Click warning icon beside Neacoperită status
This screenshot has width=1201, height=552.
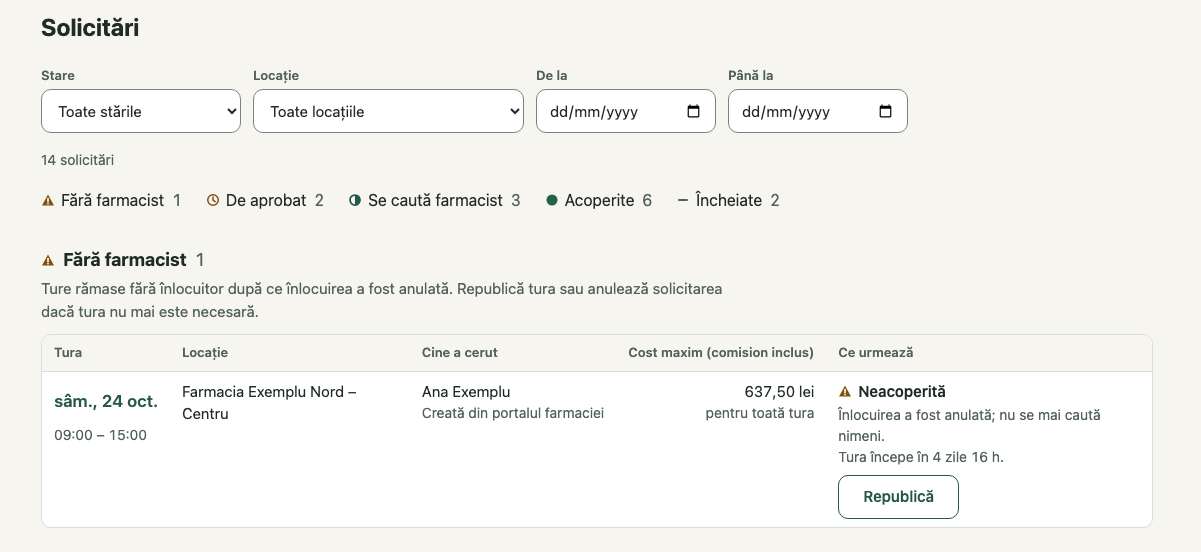845,392
